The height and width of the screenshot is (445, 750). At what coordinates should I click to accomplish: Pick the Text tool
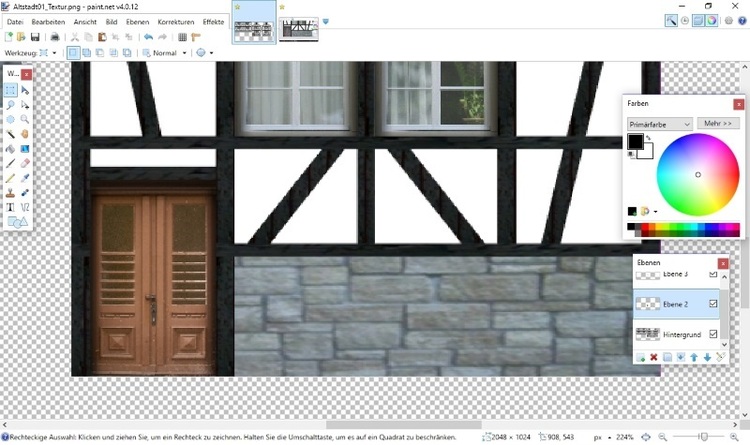click(11, 207)
